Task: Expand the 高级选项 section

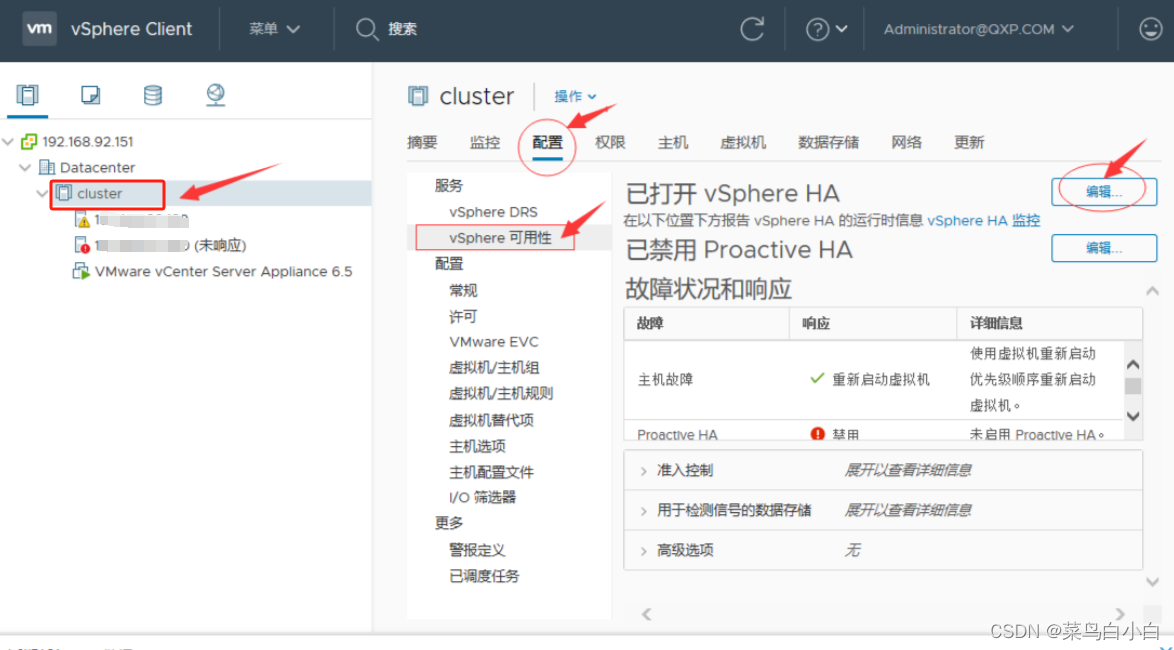Action: 643,551
